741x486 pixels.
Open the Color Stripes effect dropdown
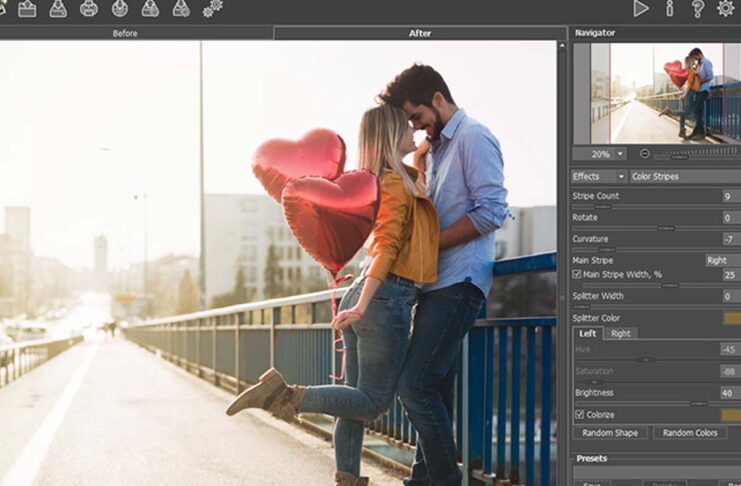[x=685, y=176]
